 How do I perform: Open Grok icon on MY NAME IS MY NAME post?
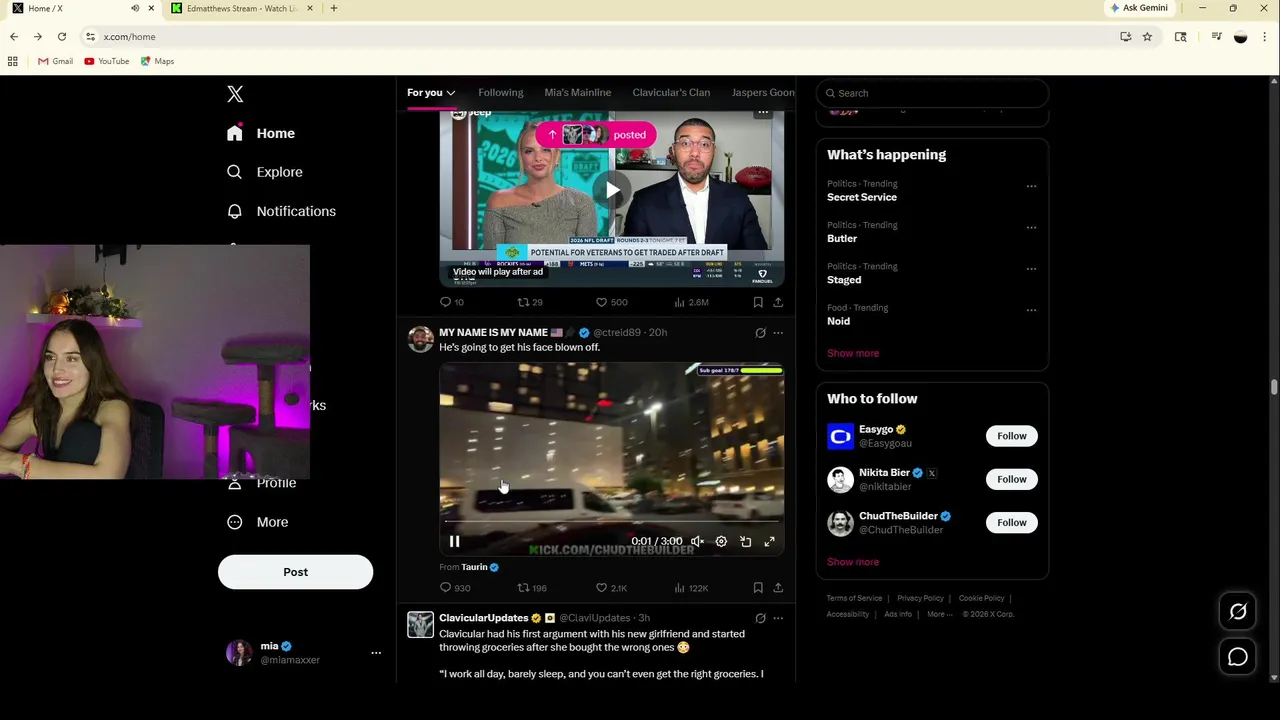760,333
